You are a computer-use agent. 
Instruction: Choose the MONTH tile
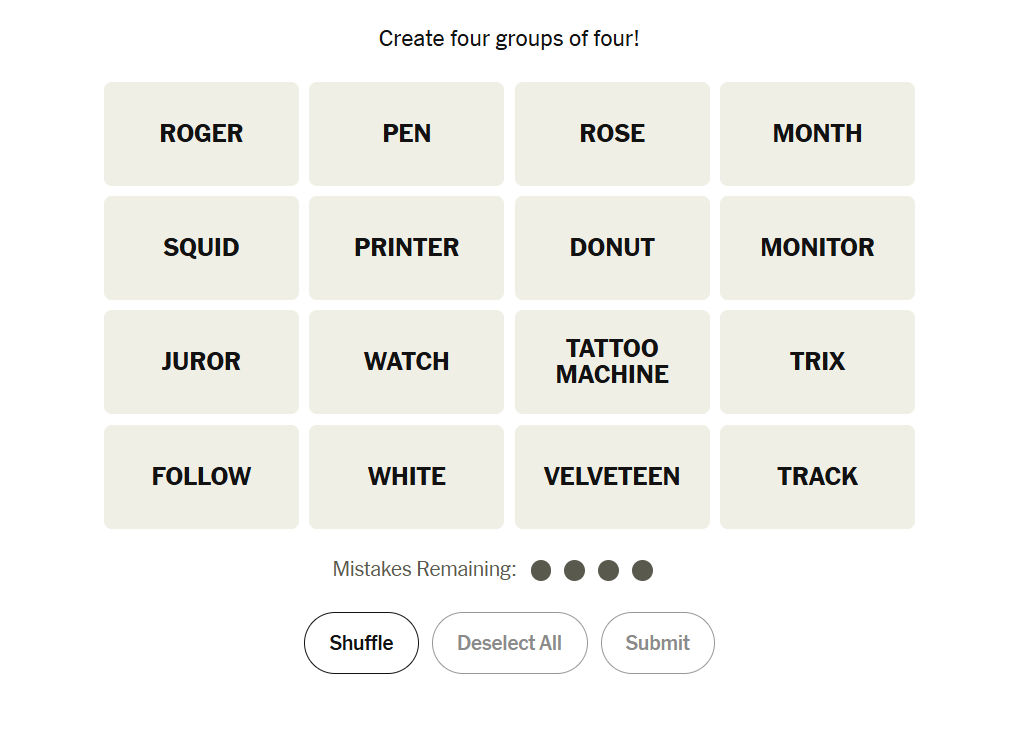pyautogui.click(x=817, y=134)
